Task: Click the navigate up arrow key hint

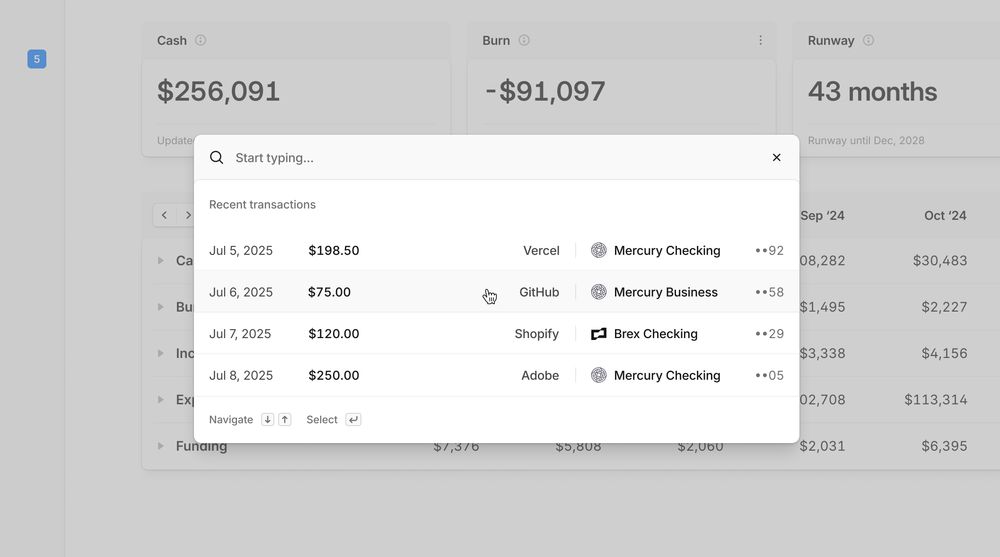Action: point(285,419)
